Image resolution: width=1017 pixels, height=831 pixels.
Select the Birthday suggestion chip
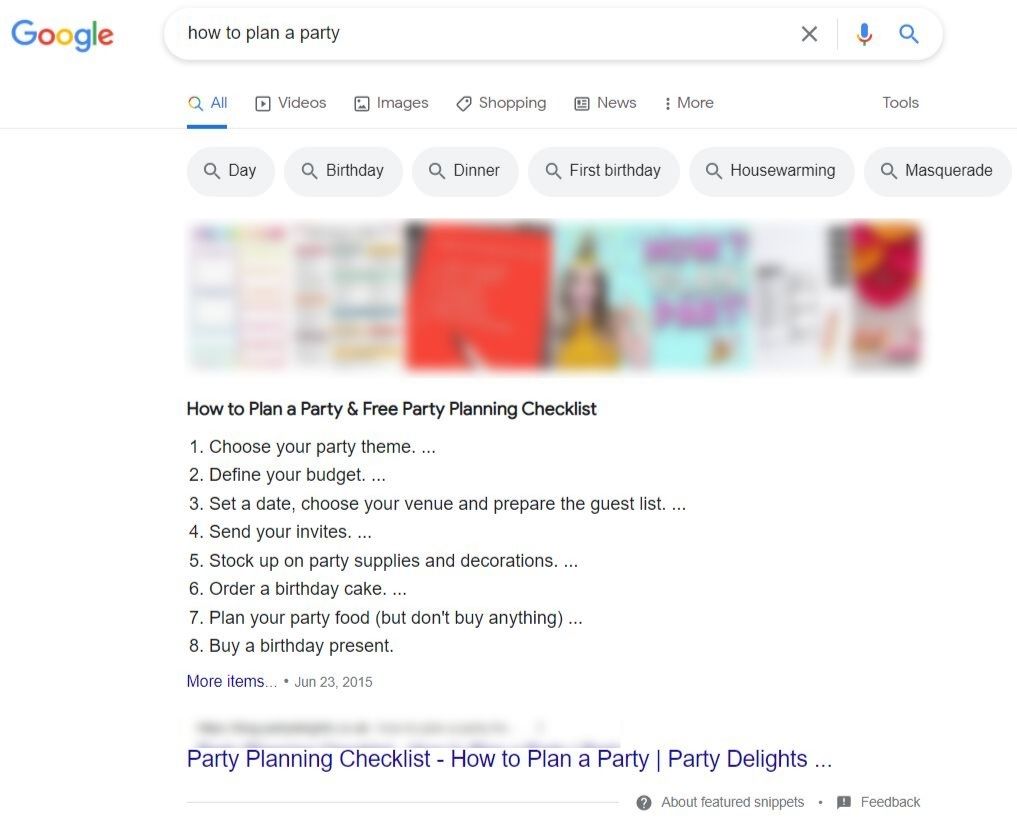tap(344, 170)
